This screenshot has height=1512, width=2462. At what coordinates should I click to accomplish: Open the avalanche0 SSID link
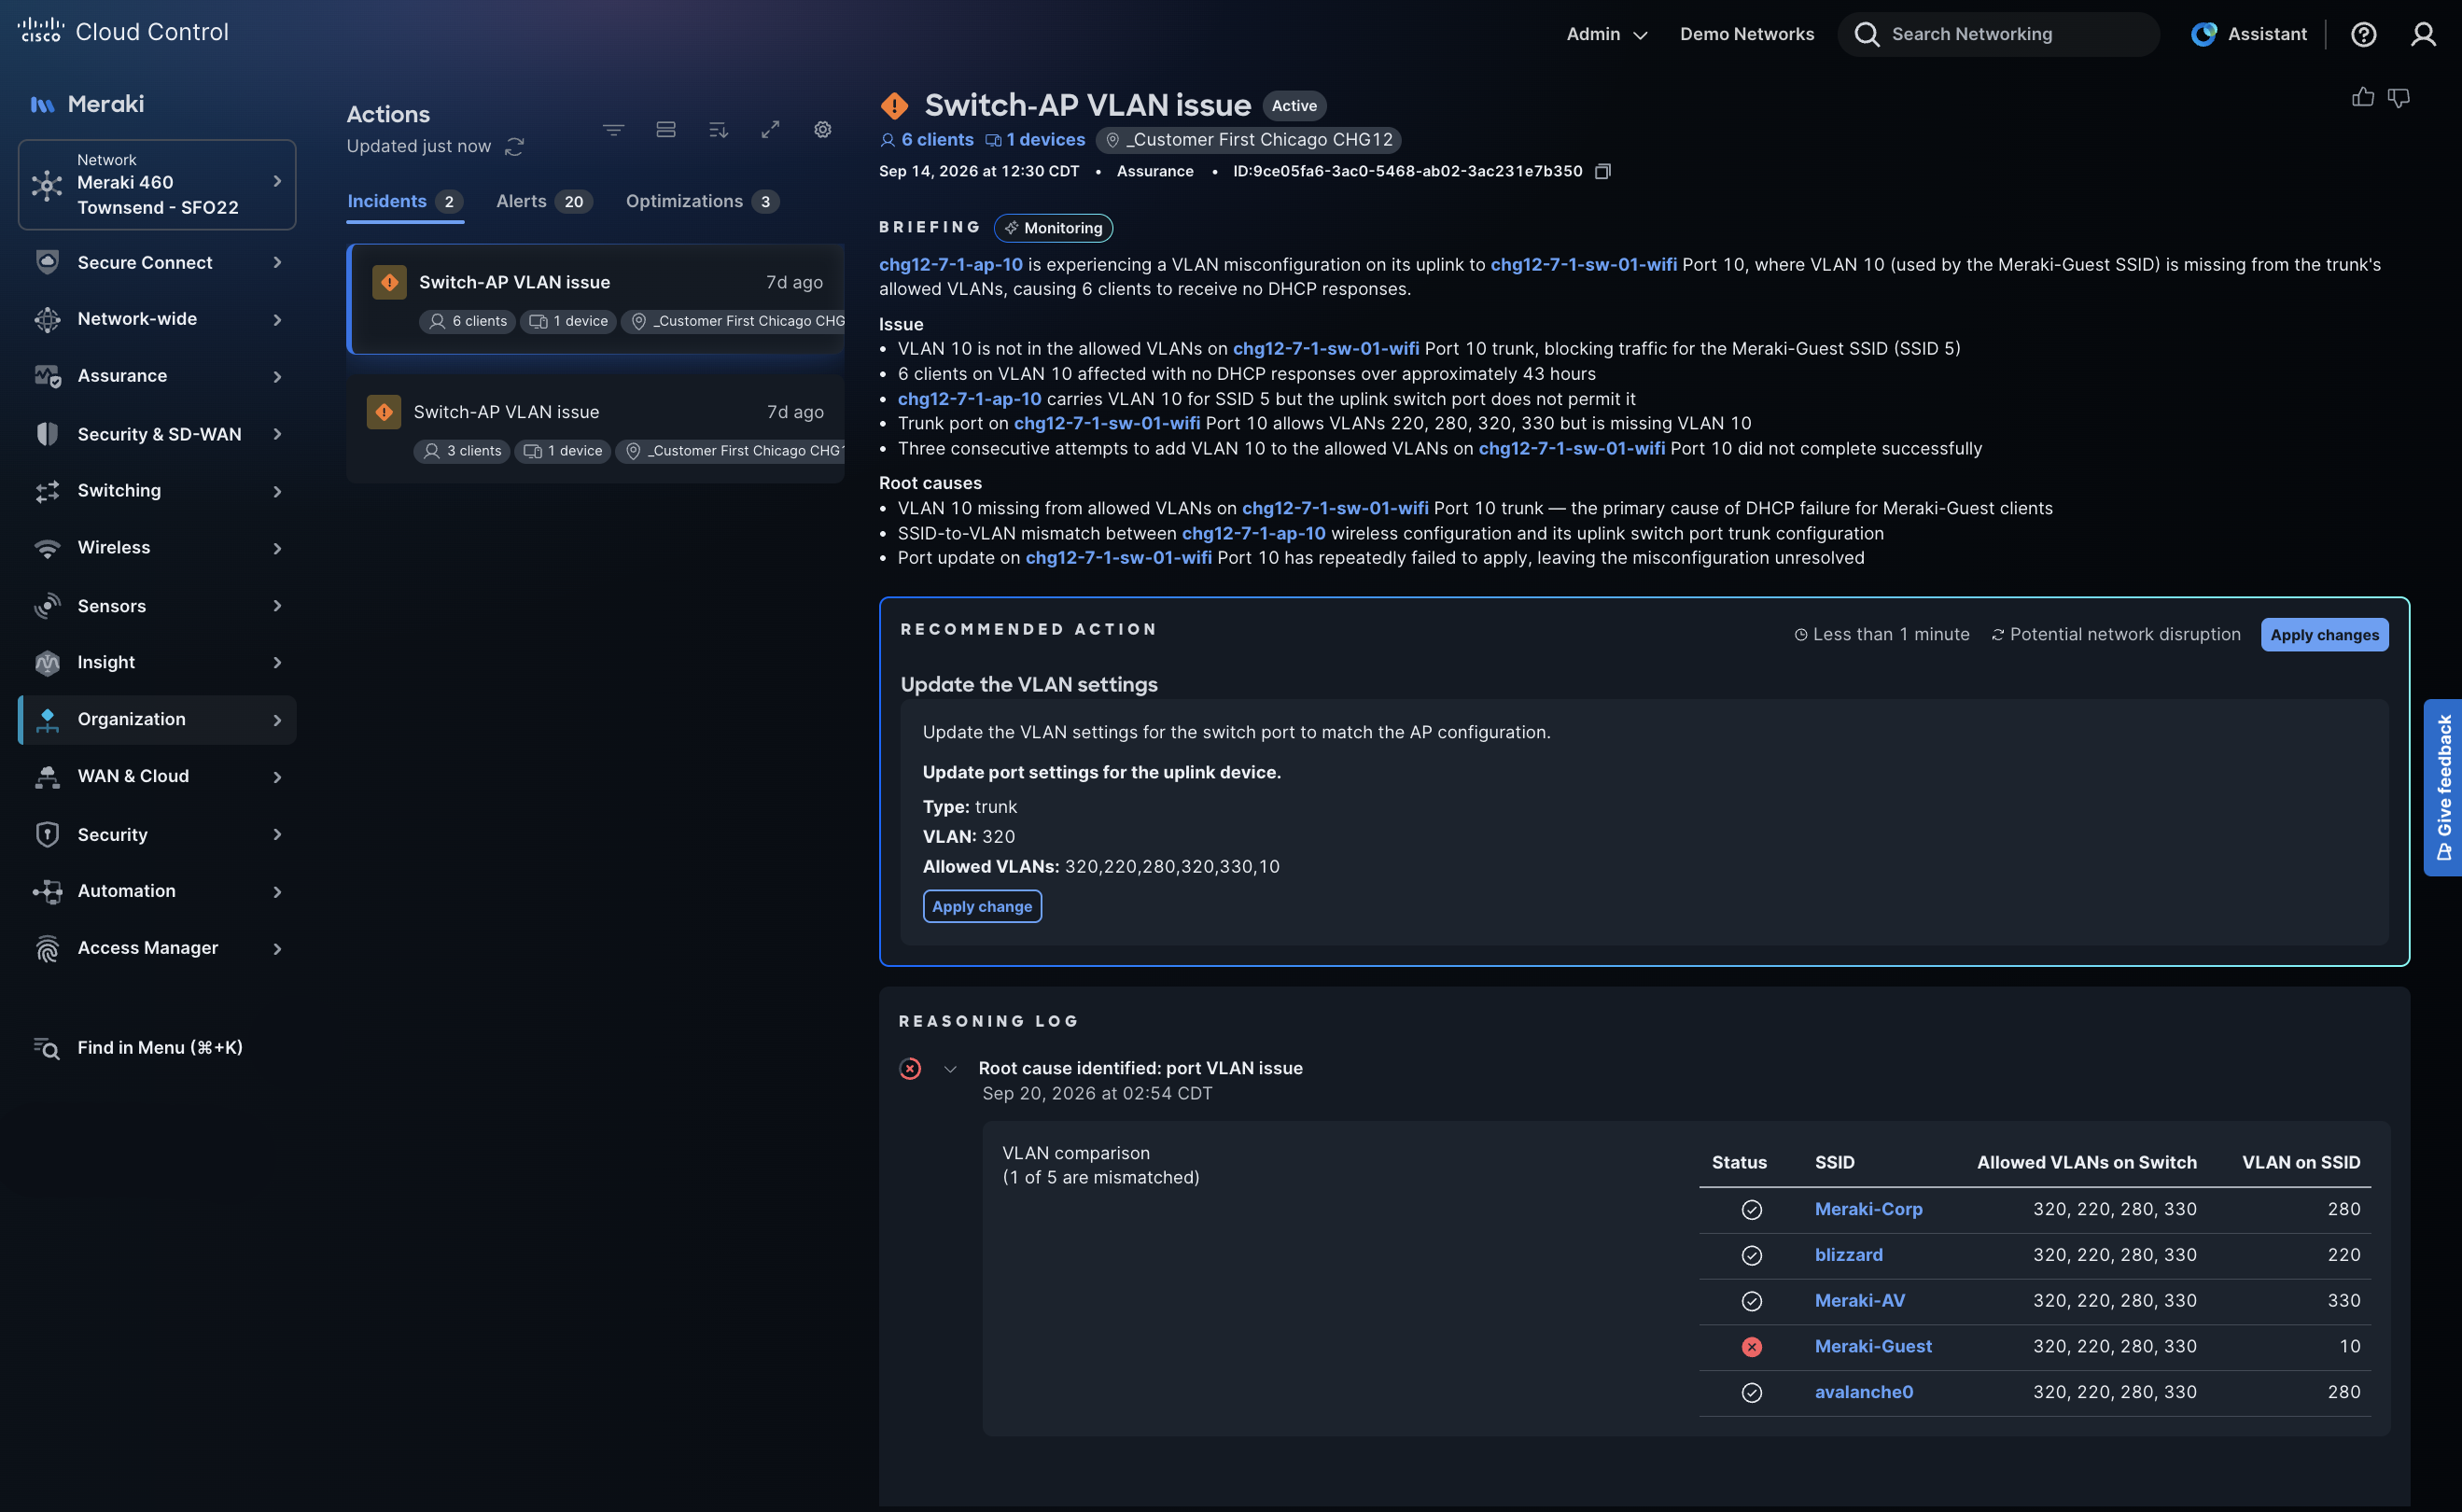(x=1864, y=1392)
